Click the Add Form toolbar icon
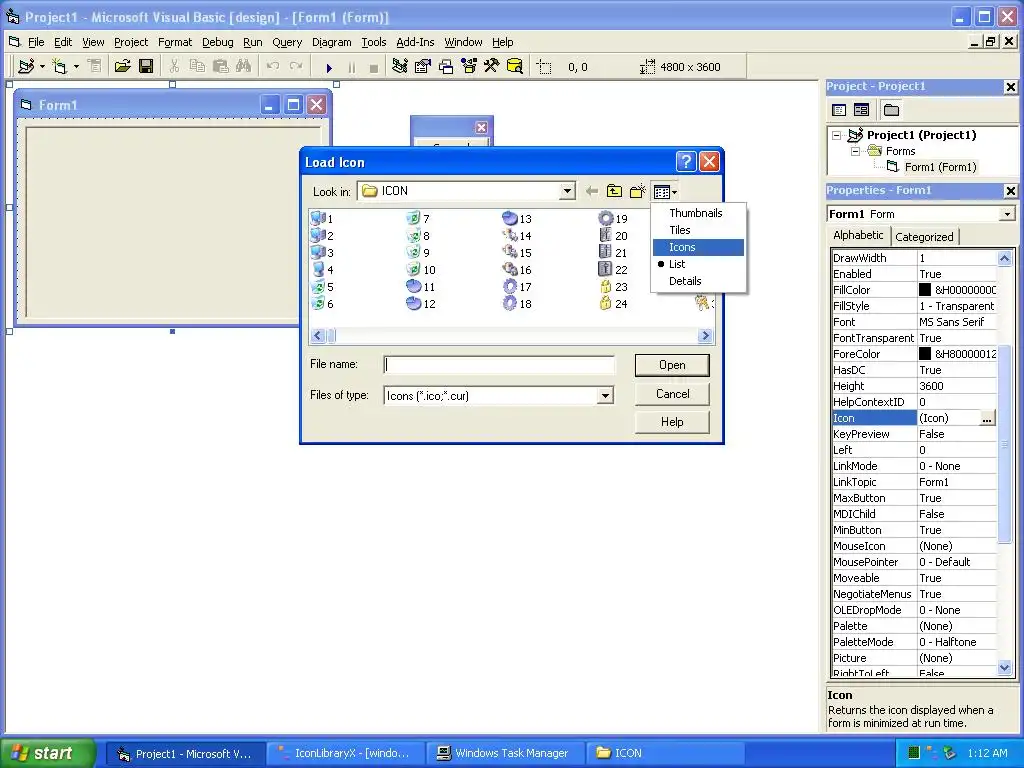This screenshot has width=1024, height=768. 59,67
